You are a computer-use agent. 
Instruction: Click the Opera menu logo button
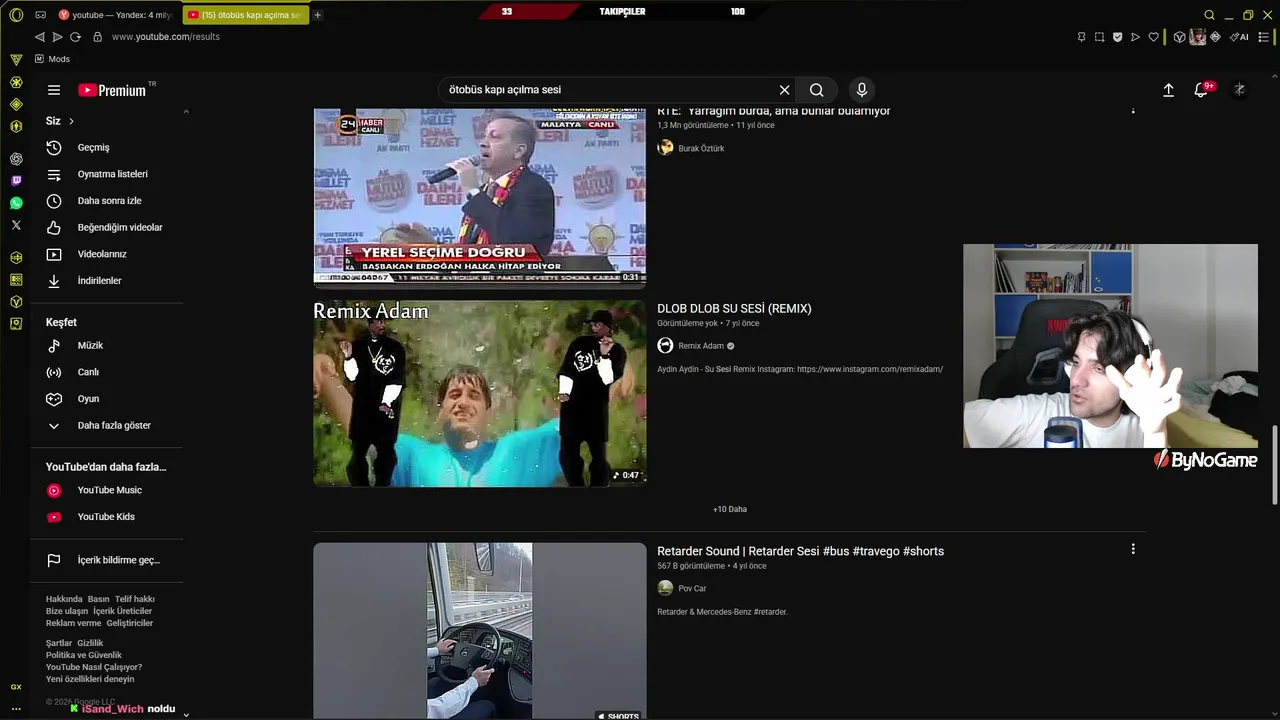[16, 15]
